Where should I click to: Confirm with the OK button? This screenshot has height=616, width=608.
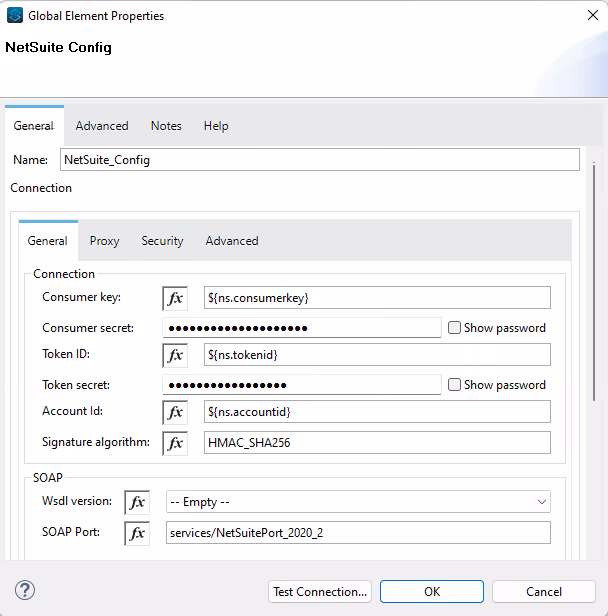432,592
